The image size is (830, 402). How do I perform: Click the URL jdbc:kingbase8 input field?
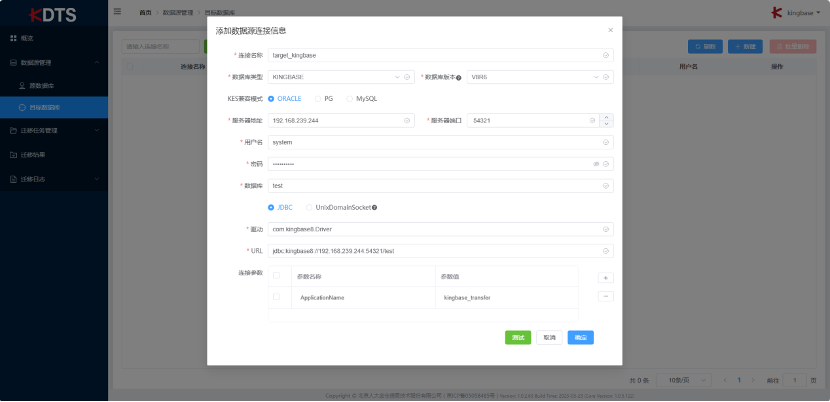coord(441,251)
